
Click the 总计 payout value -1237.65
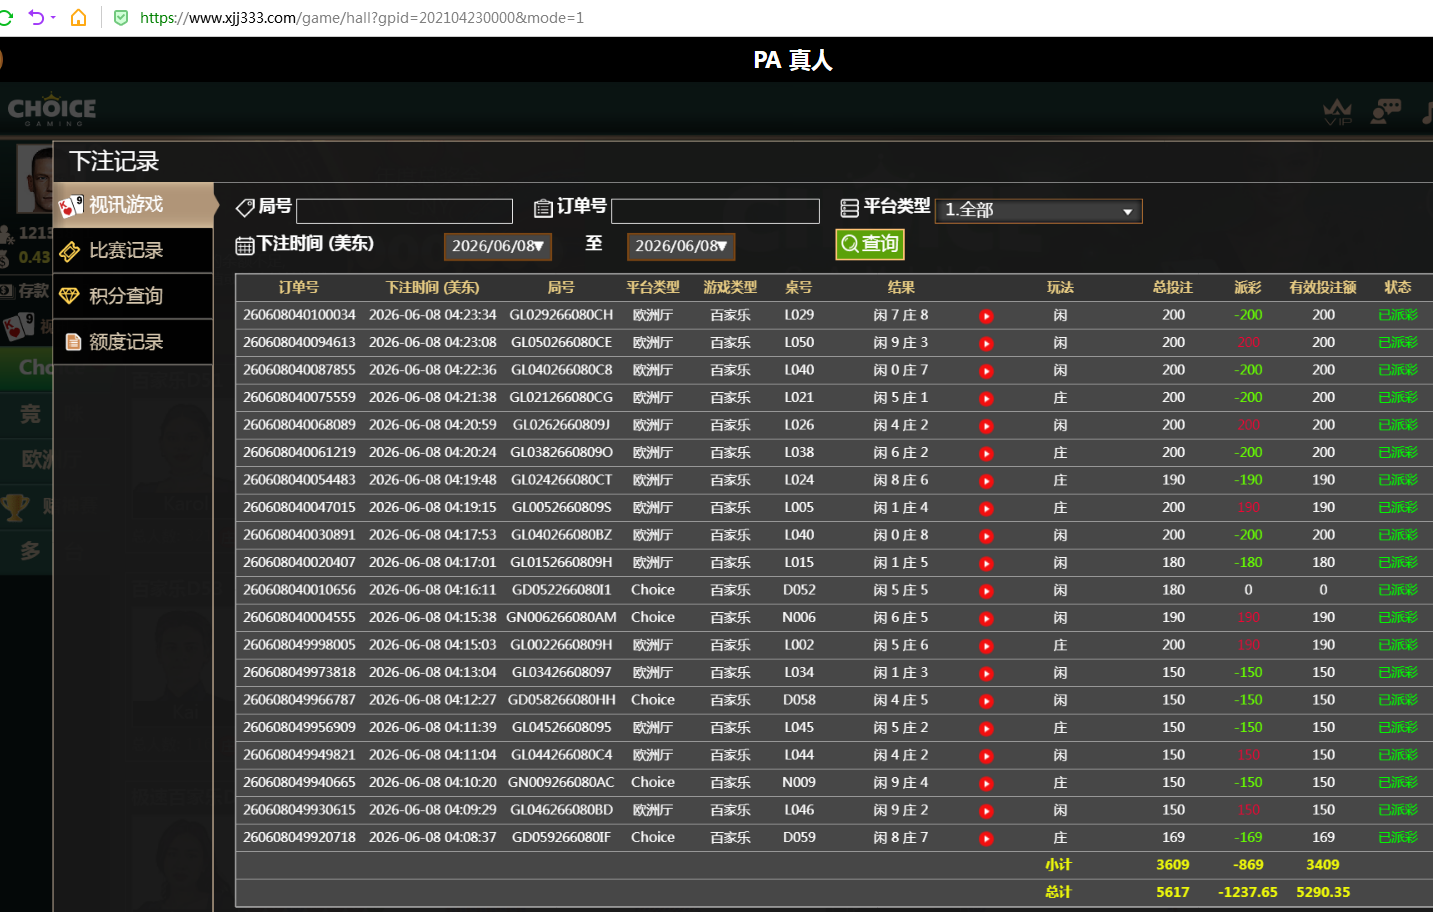pos(1248,892)
